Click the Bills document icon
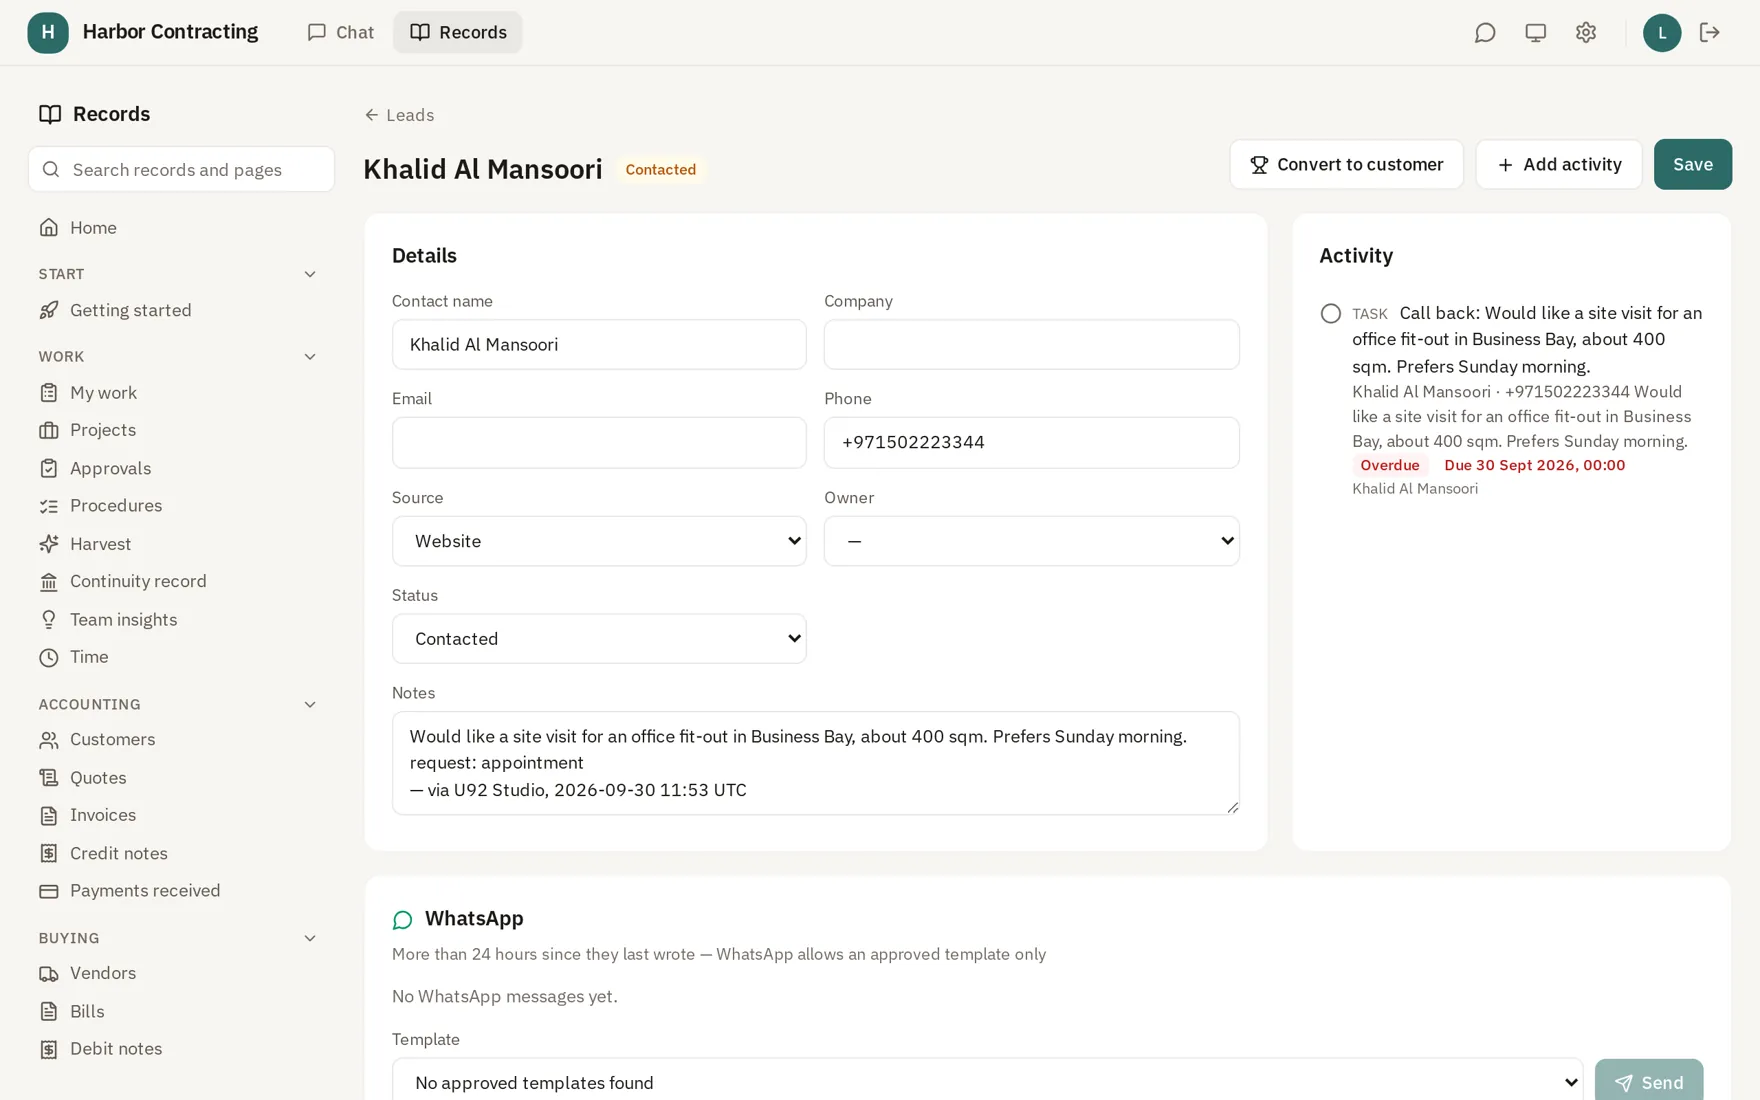This screenshot has height=1100, width=1760. click(x=49, y=1011)
